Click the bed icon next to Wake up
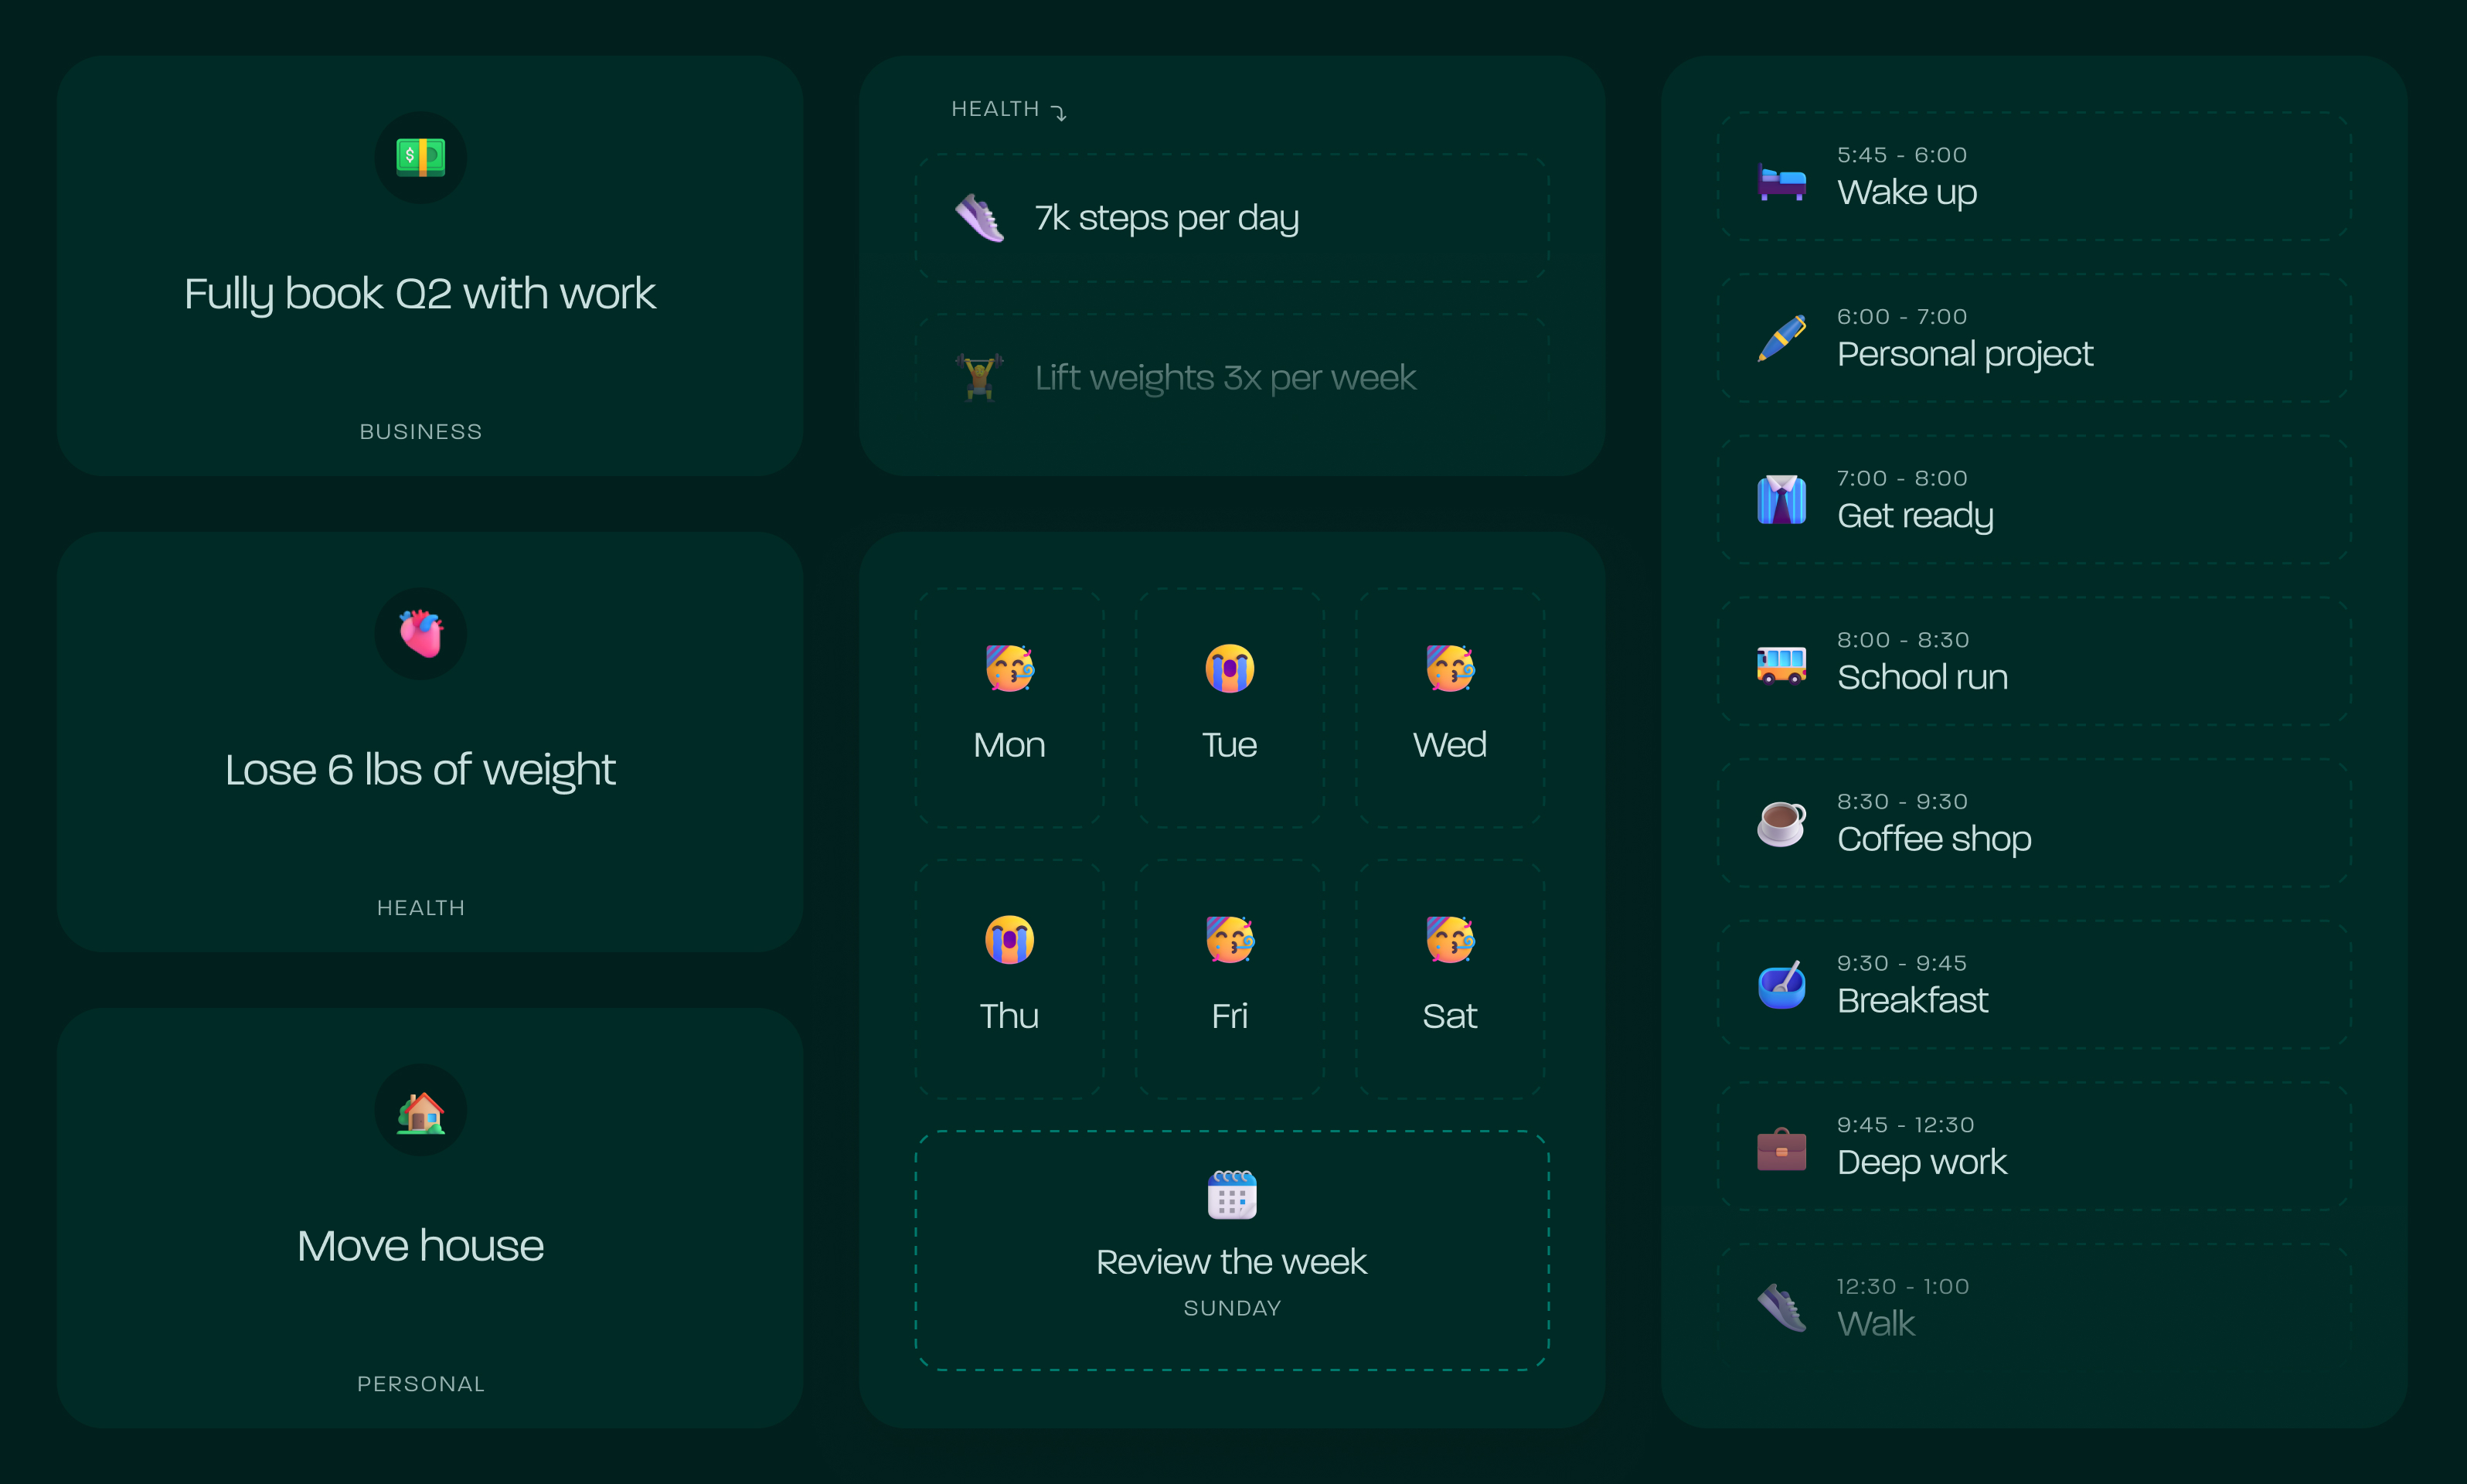The width and height of the screenshot is (2467, 1484). [1781, 181]
